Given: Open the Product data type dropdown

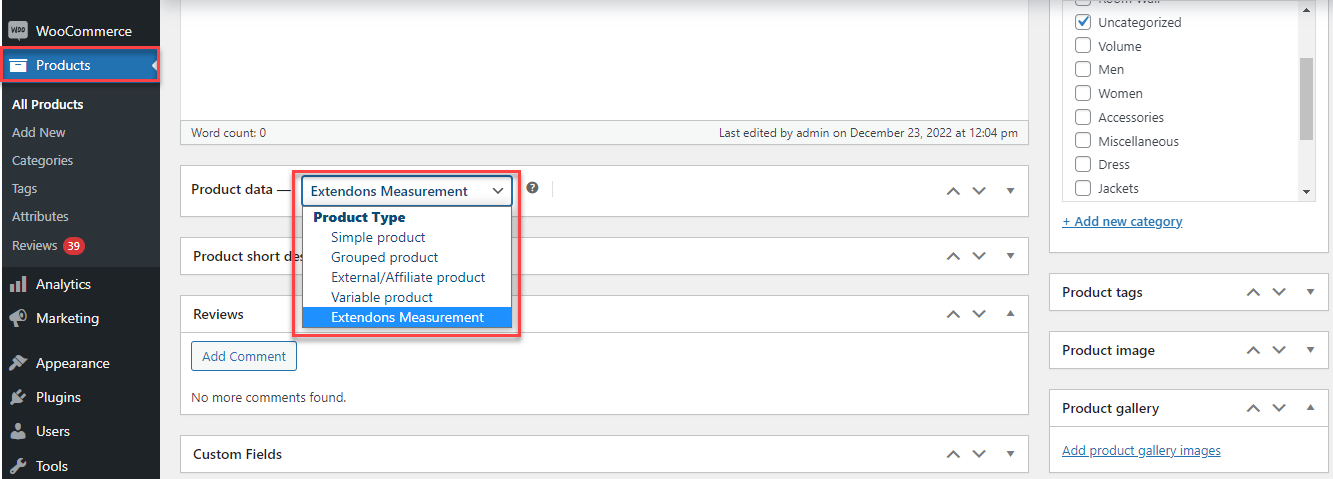Looking at the screenshot, I should [x=407, y=191].
